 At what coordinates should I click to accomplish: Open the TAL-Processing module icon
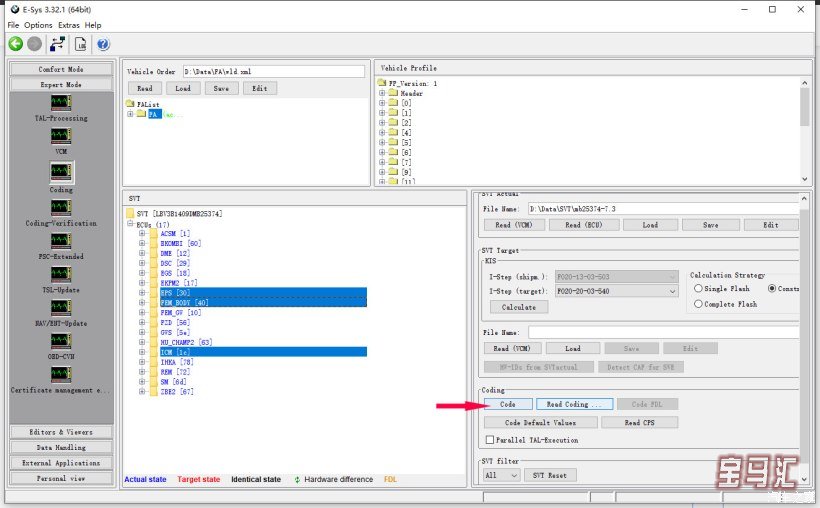tap(61, 103)
